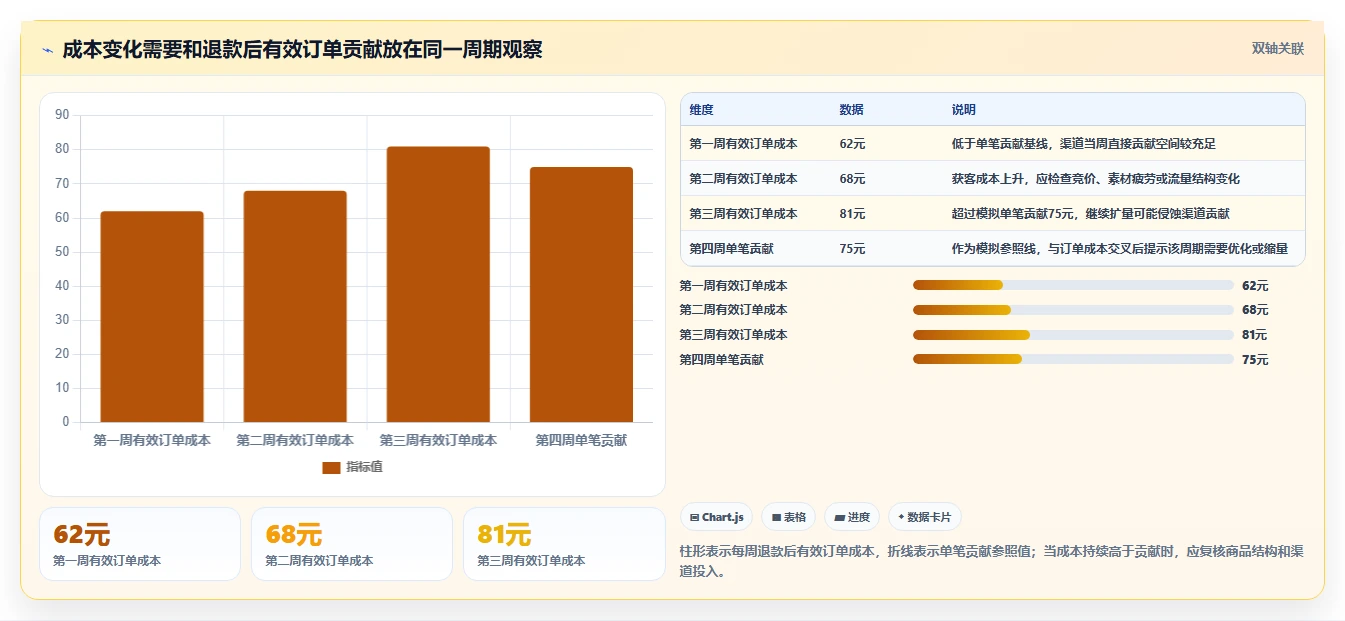
Task: Click the 81元 cell in the table
Action: pos(853,214)
